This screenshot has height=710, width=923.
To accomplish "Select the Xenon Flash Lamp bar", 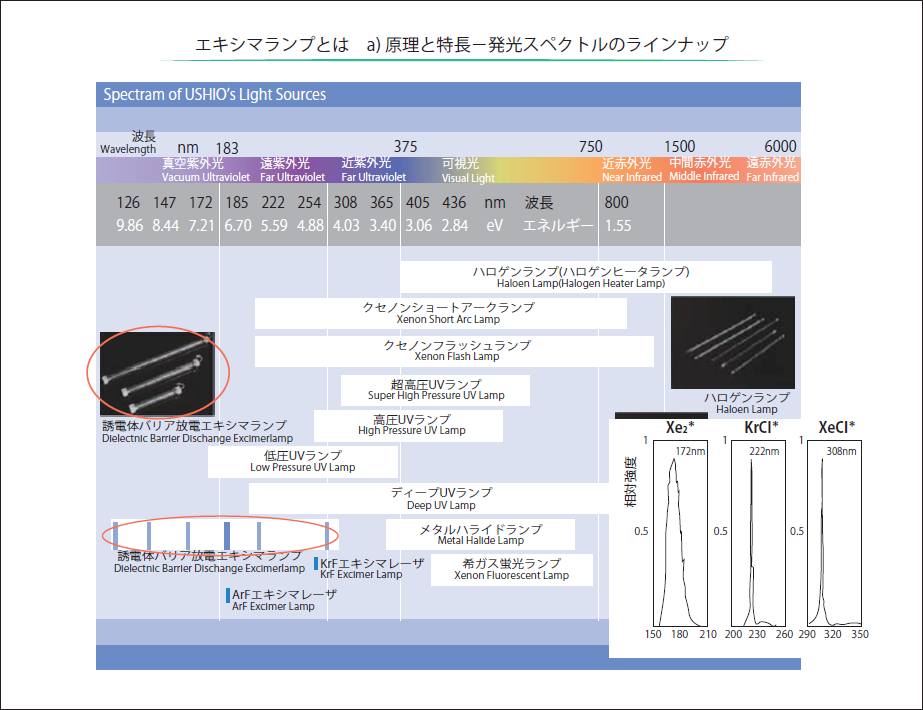I will coord(454,351).
